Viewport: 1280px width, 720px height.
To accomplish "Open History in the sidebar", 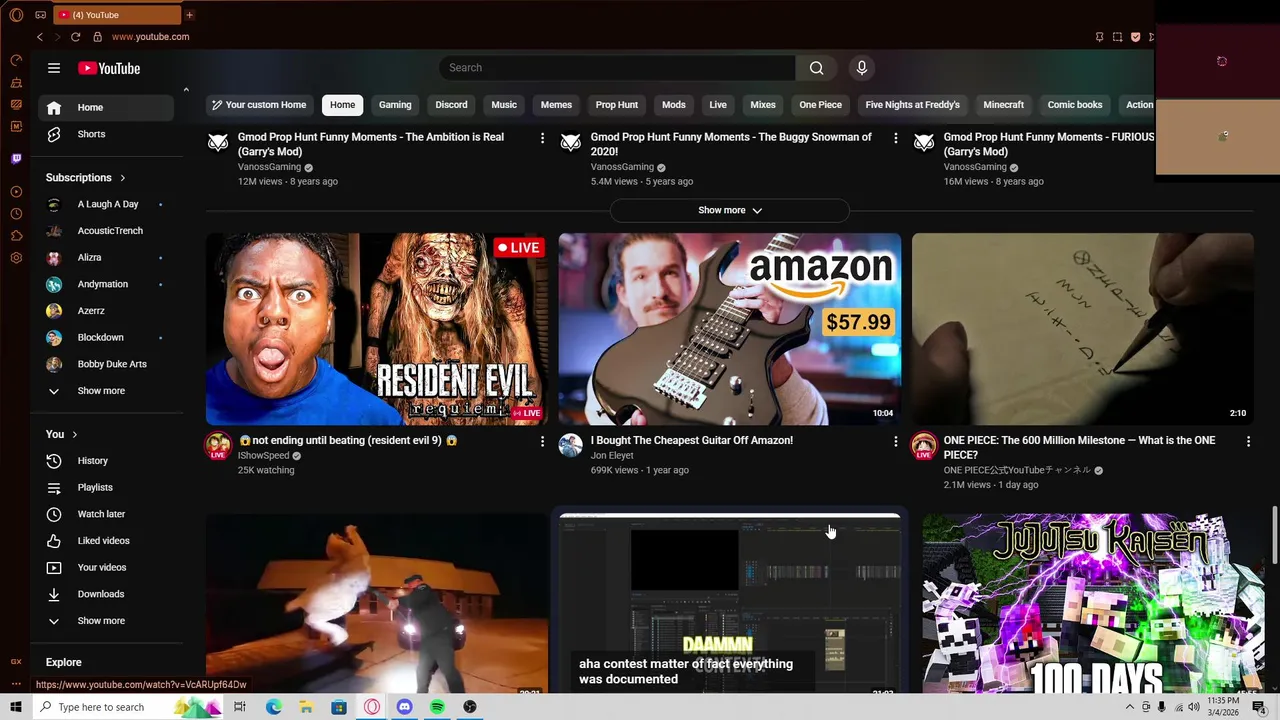I will [x=106, y=461].
